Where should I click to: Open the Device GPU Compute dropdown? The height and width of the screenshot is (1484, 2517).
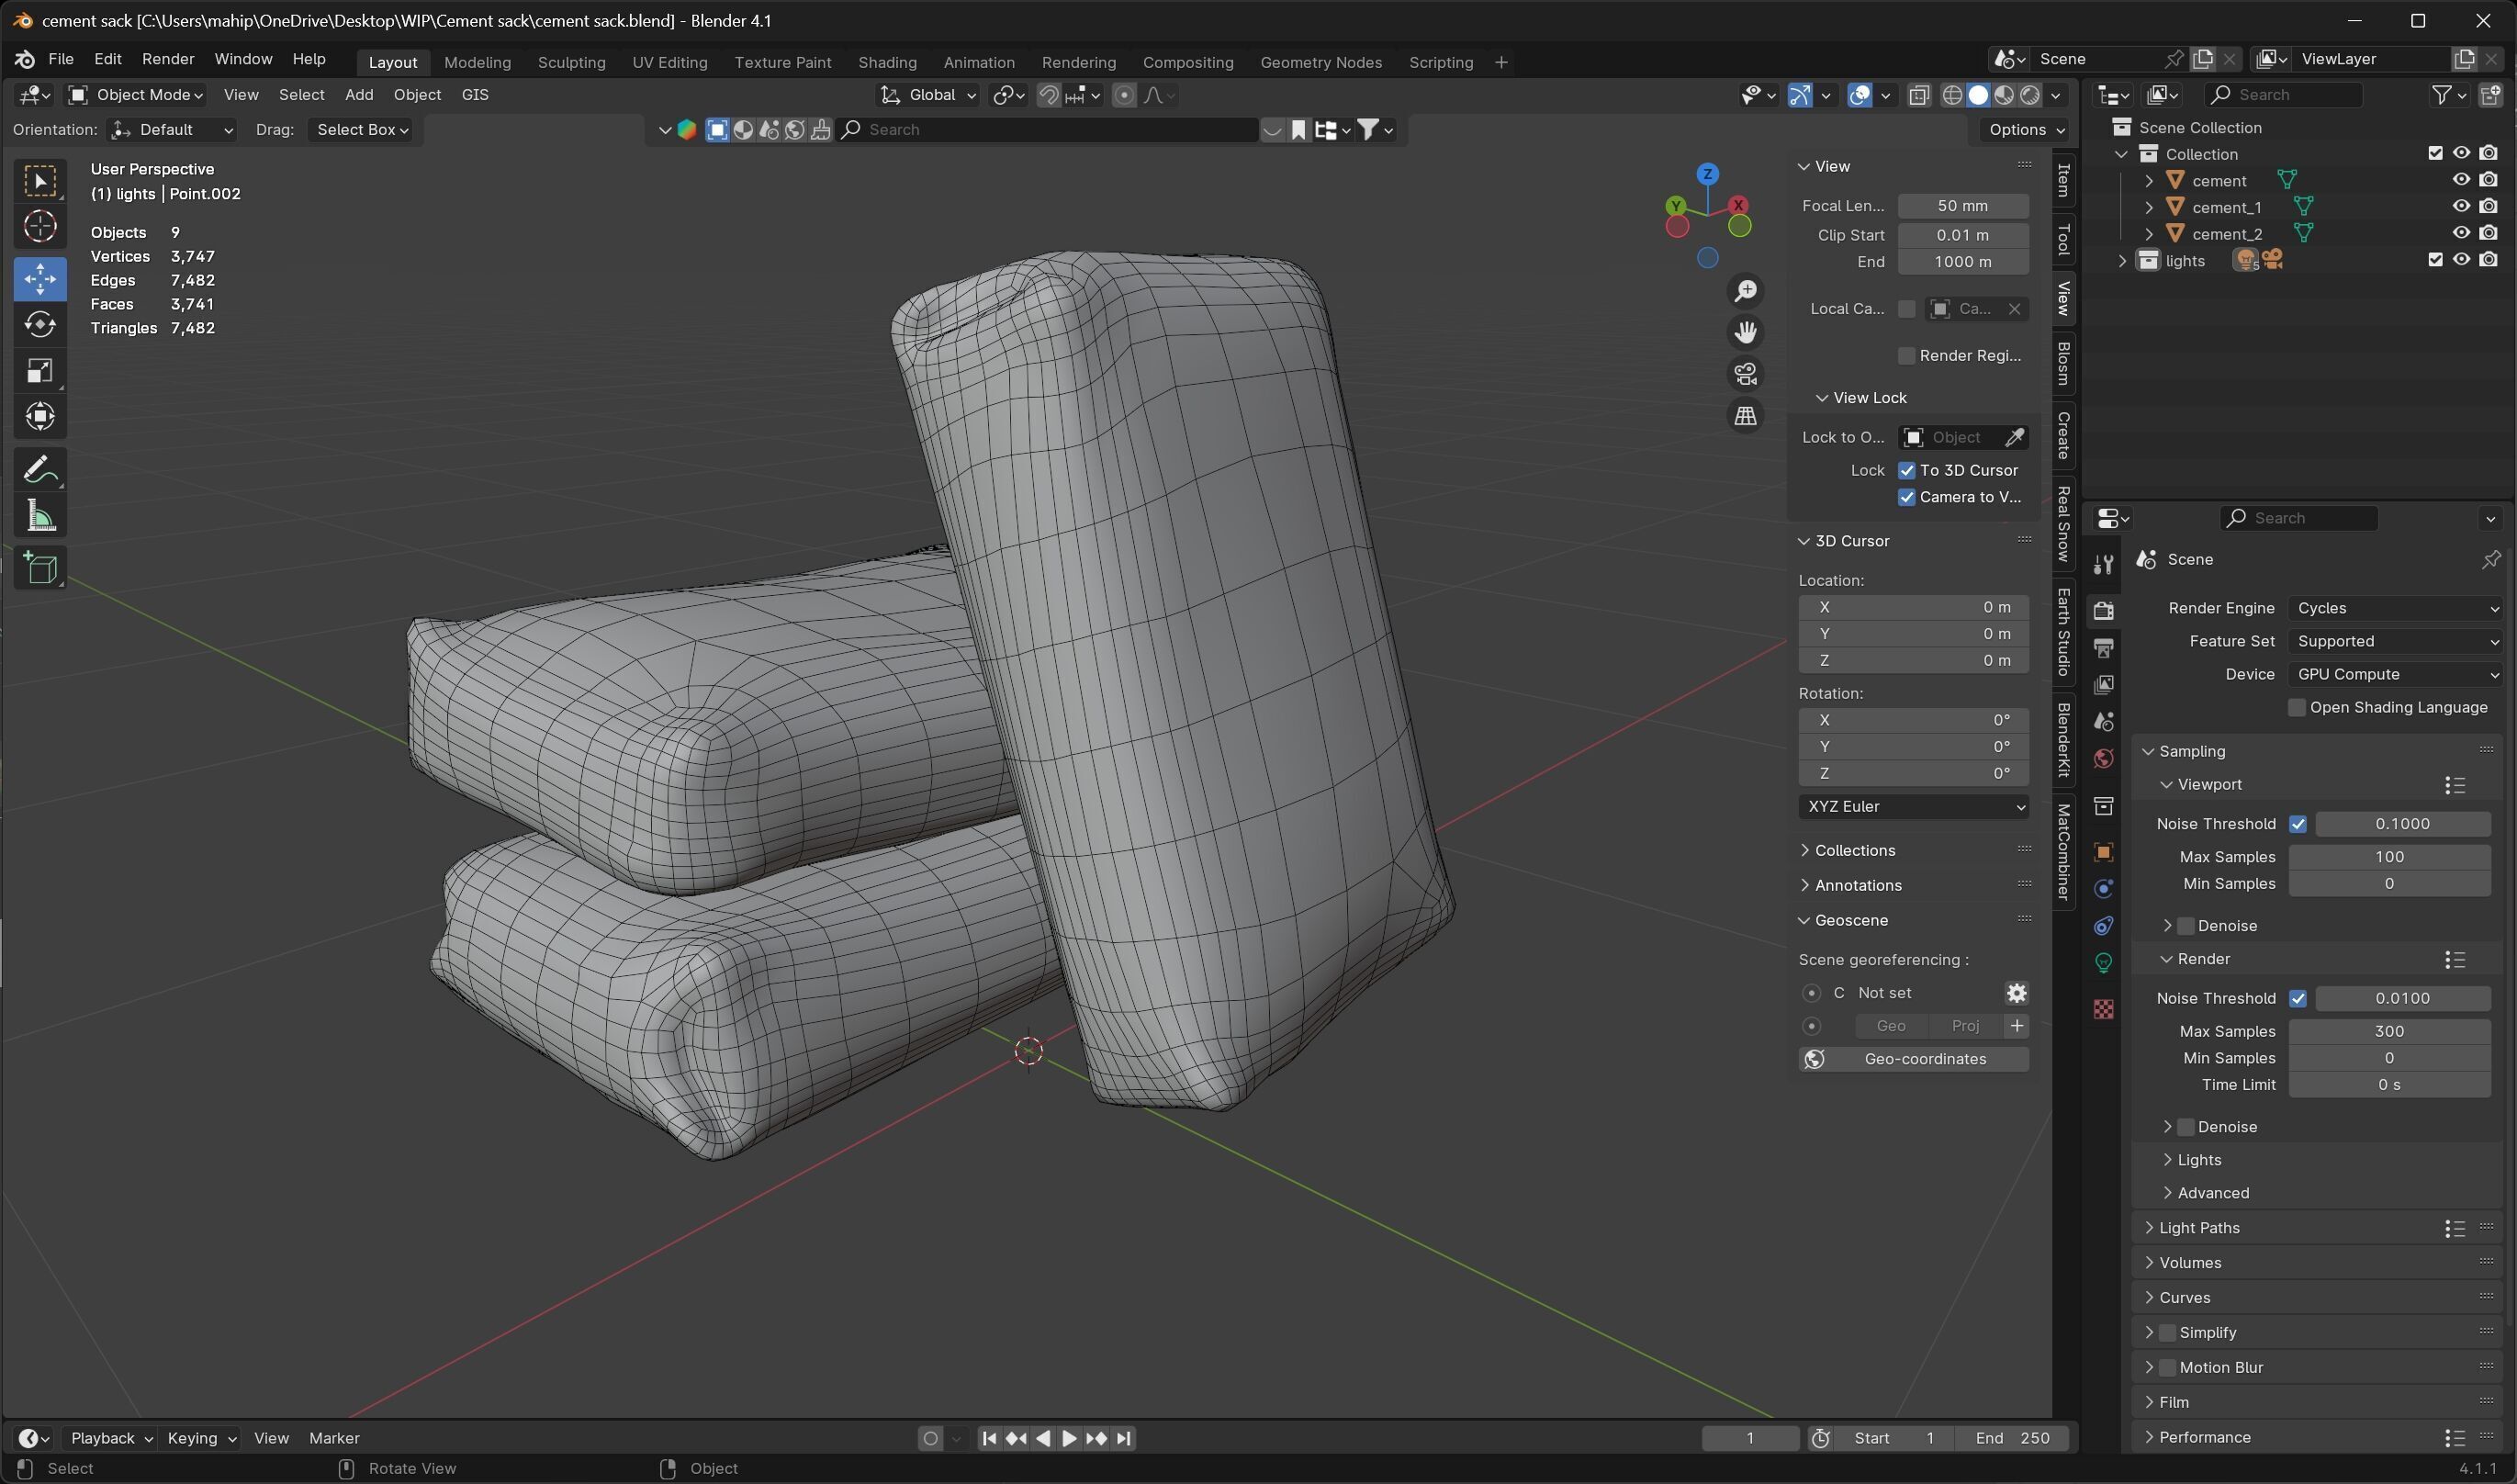click(2397, 674)
